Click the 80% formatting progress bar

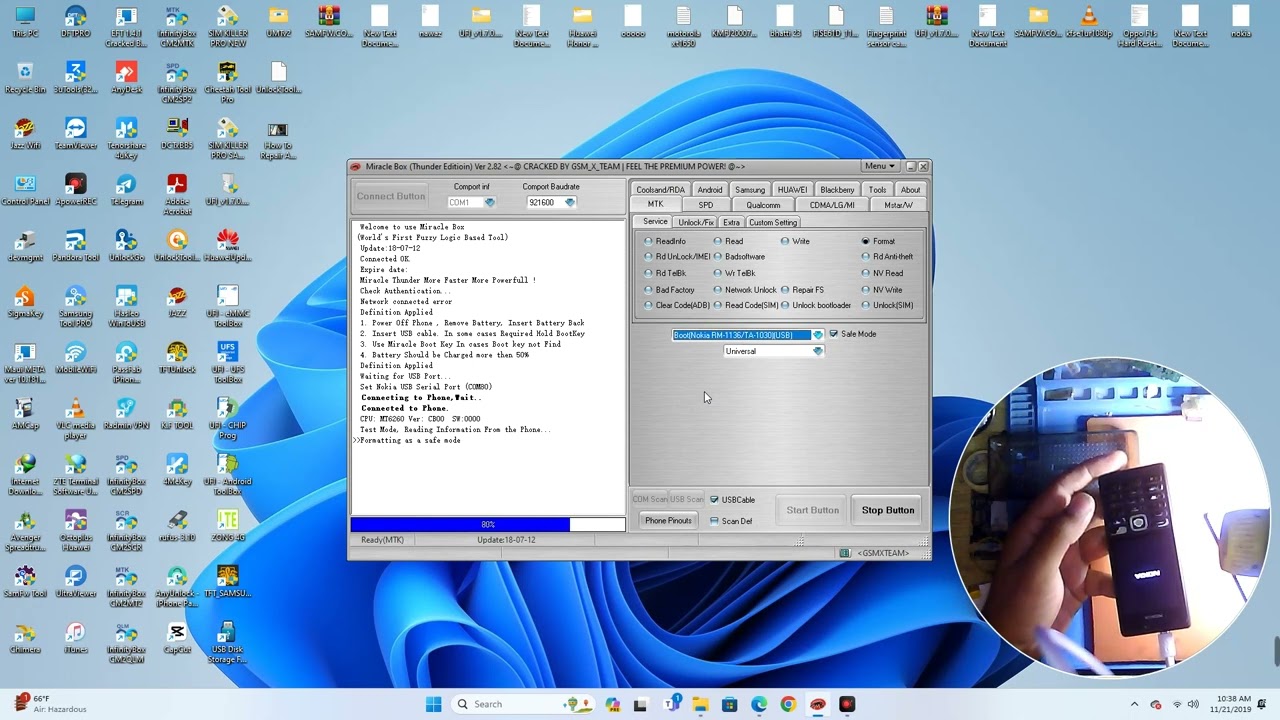[x=488, y=525]
